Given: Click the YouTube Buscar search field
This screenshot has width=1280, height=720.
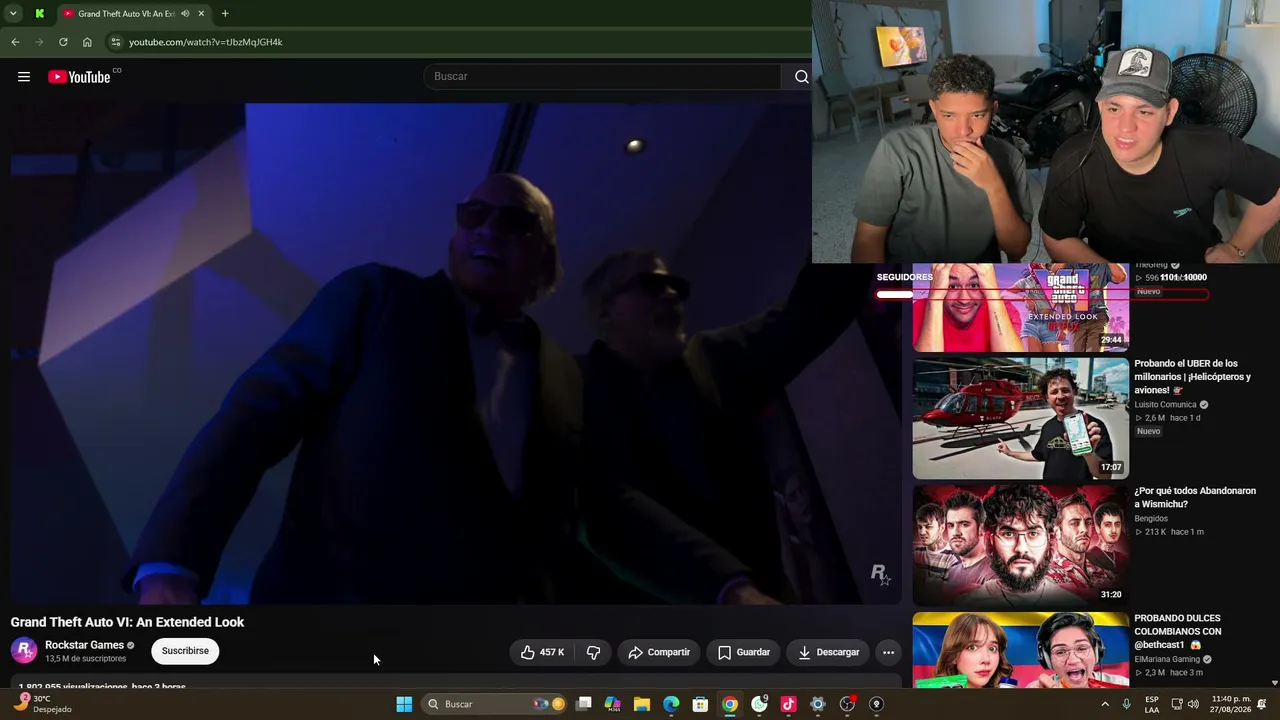Looking at the screenshot, I should click(603, 77).
